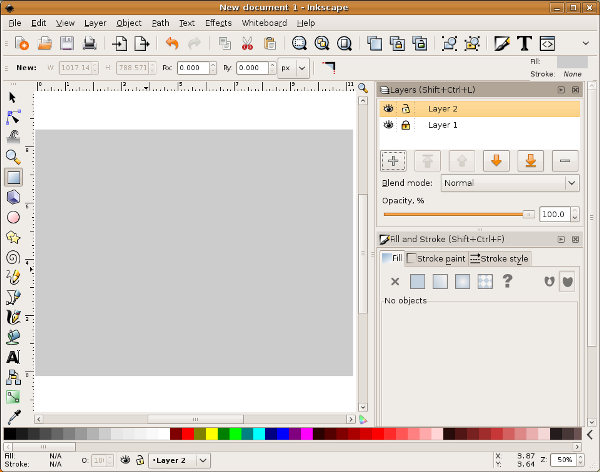Click the Undo arrow icon
The image size is (600, 472).
[171, 43]
